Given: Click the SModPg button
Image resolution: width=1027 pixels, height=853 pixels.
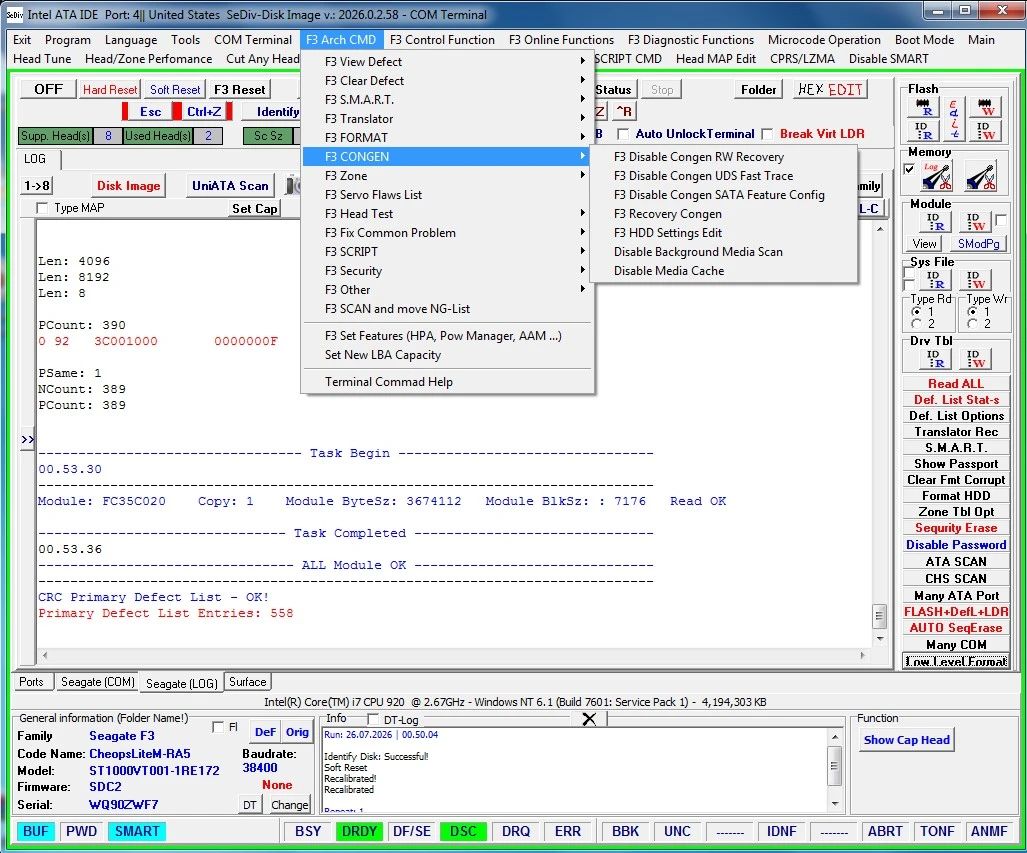Looking at the screenshot, I should coord(979,244).
